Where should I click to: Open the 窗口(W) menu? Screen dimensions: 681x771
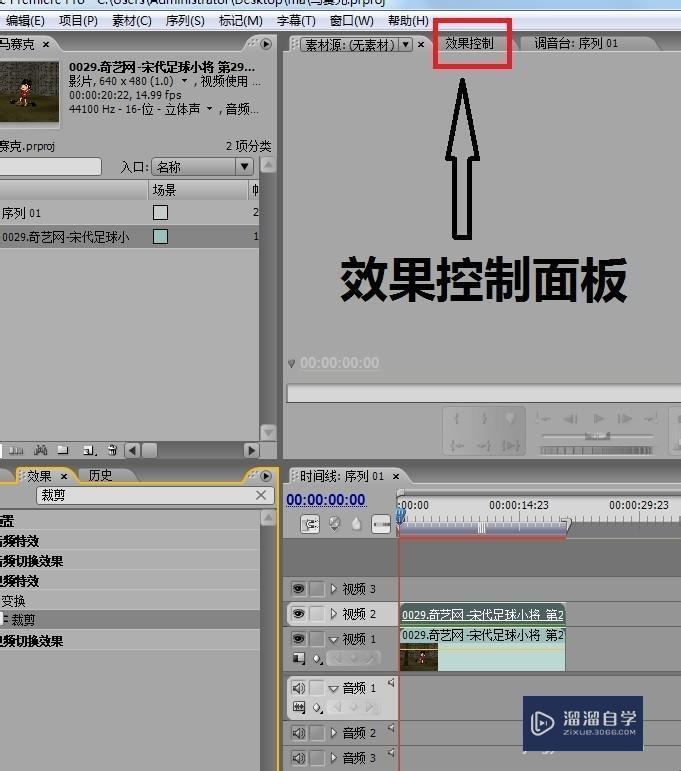[352, 21]
